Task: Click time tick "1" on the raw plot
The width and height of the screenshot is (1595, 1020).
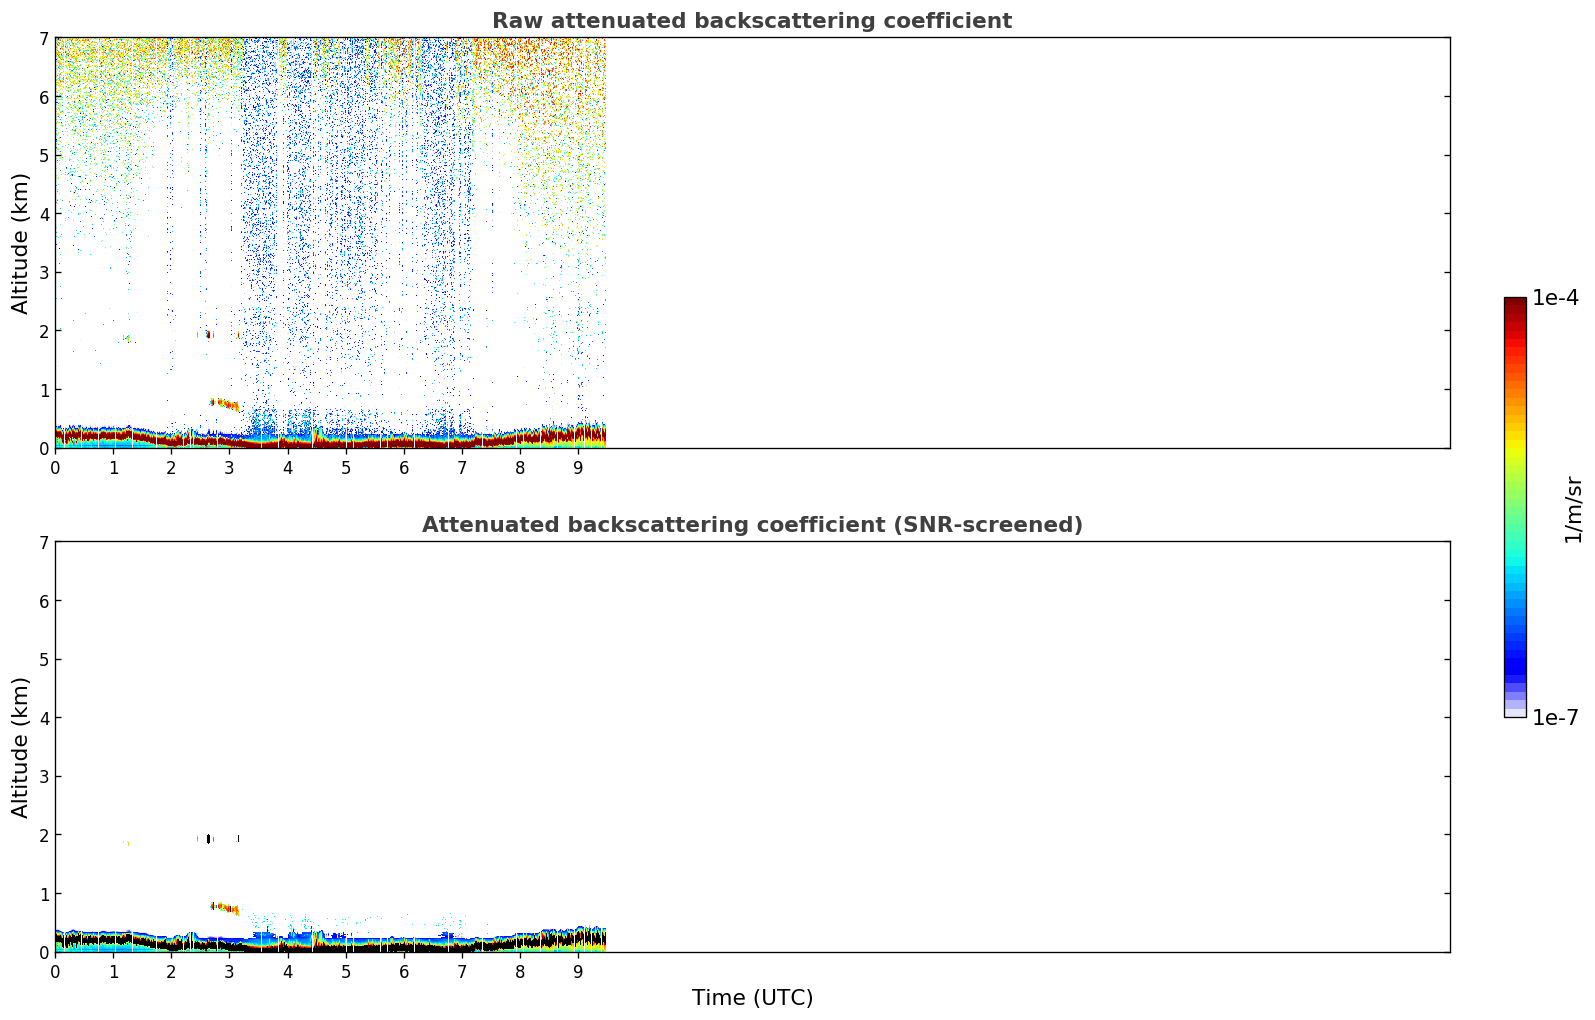Action: tap(113, 467)
